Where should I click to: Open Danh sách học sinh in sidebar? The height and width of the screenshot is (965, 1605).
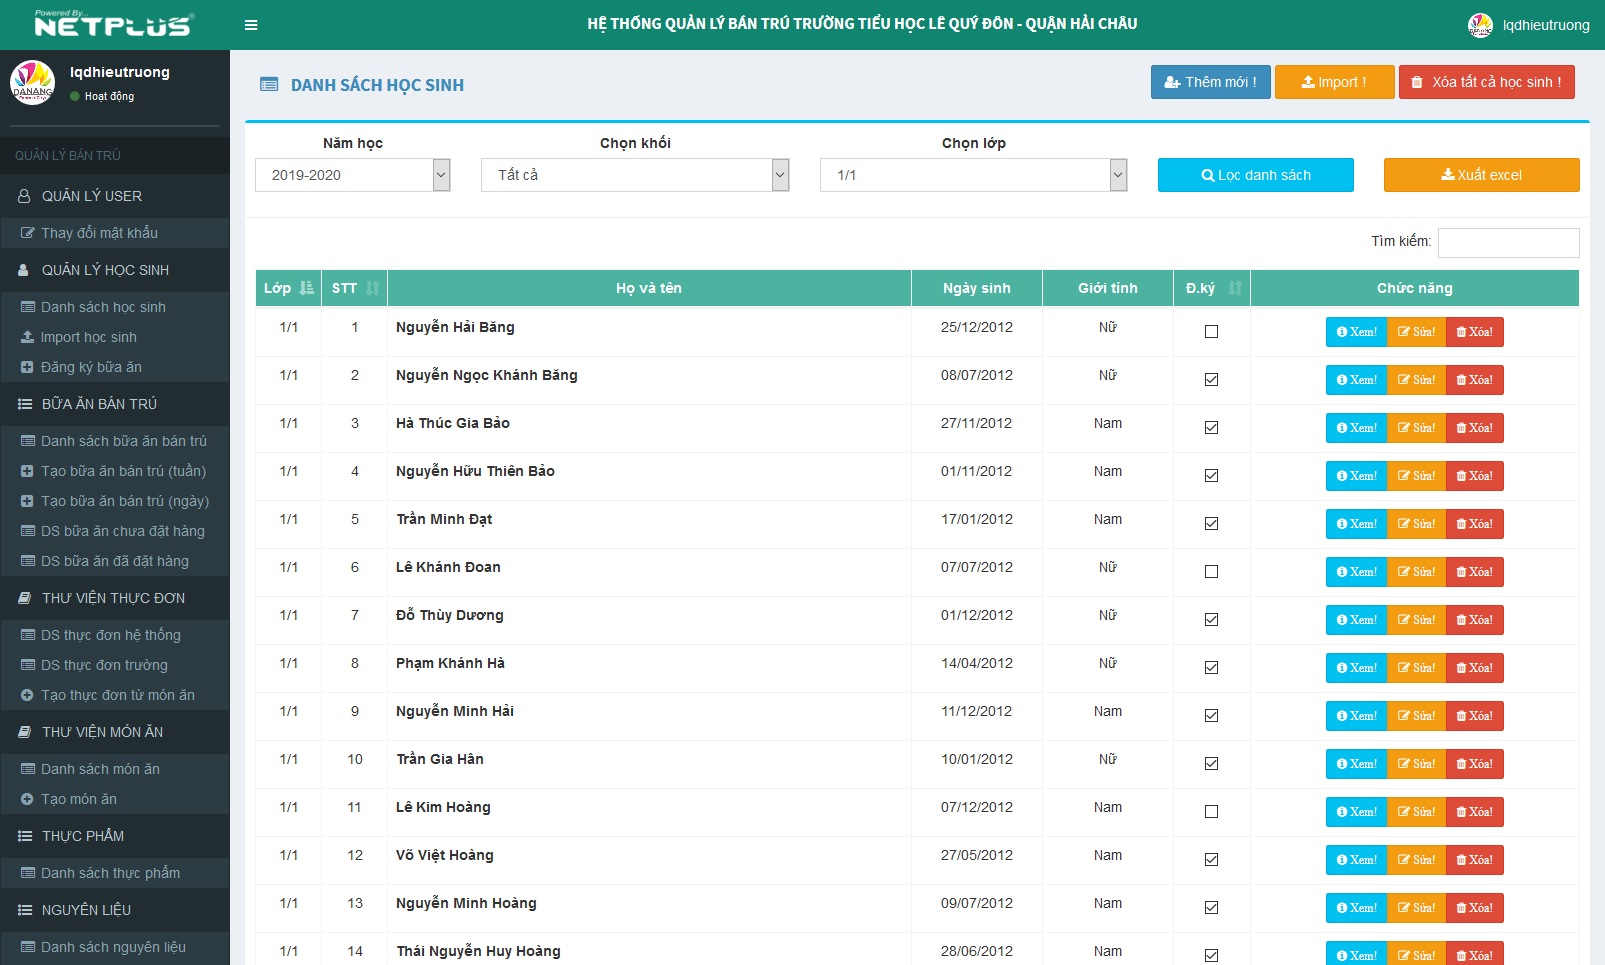click(x=103, y=307)
